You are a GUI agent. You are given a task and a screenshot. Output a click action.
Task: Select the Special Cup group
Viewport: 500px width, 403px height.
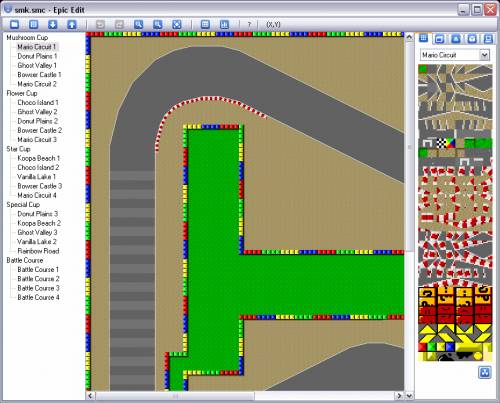click(x=23, y=205)
